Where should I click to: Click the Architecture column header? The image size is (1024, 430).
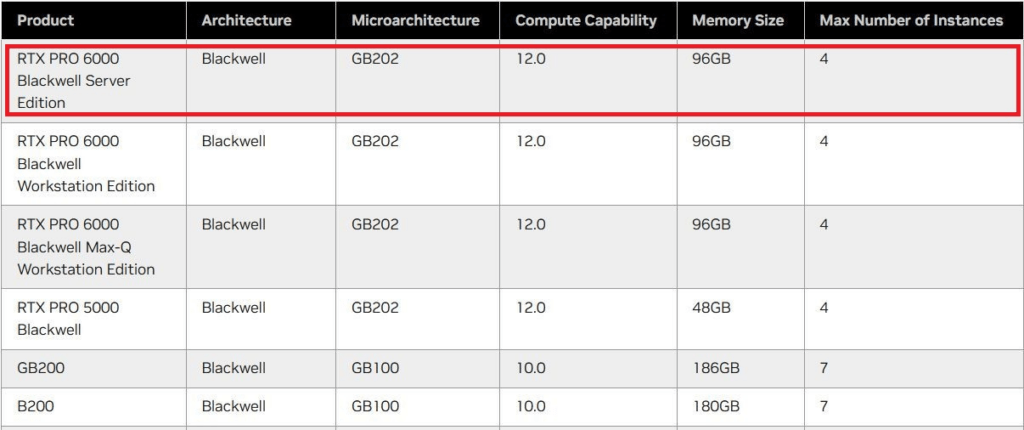click(246, 20)
